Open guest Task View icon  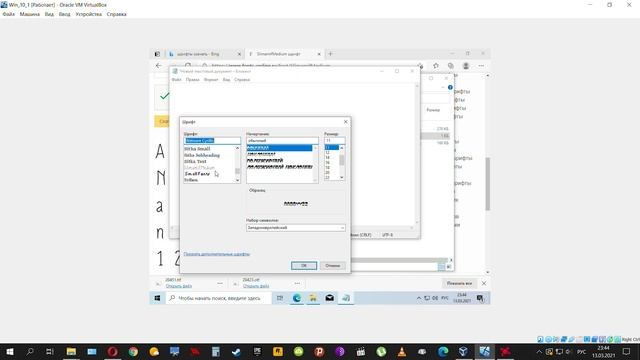coord(280,298)
